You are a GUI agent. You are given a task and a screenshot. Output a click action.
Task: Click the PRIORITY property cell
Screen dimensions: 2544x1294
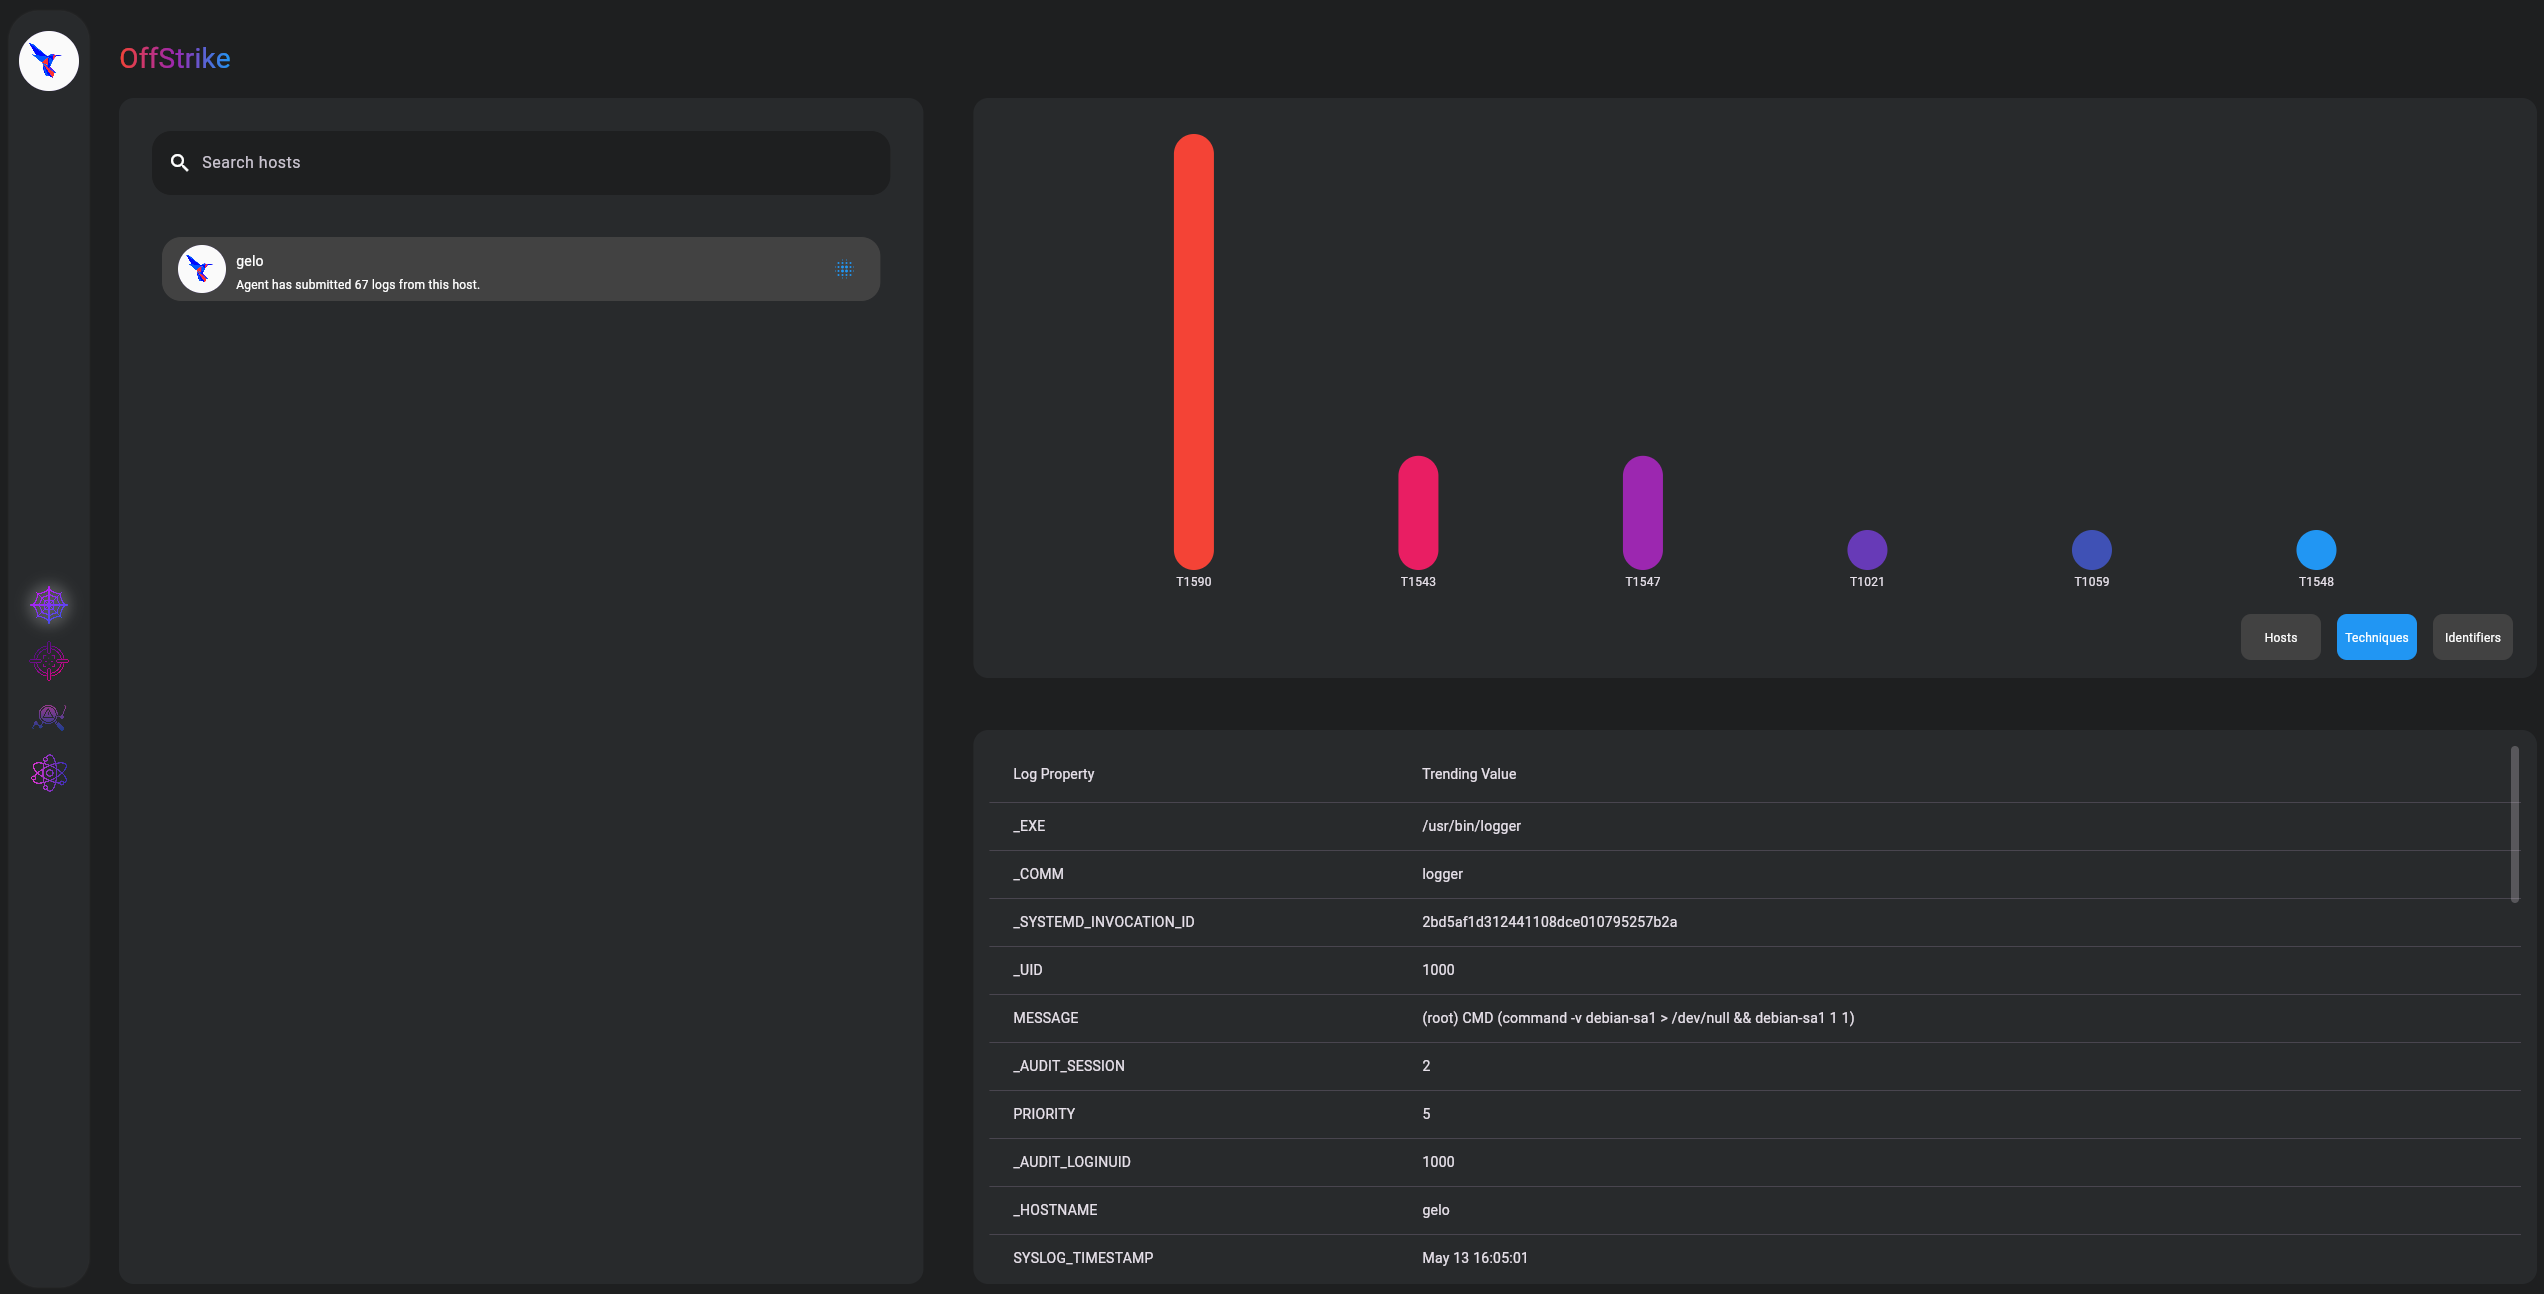point(1044,1114)
